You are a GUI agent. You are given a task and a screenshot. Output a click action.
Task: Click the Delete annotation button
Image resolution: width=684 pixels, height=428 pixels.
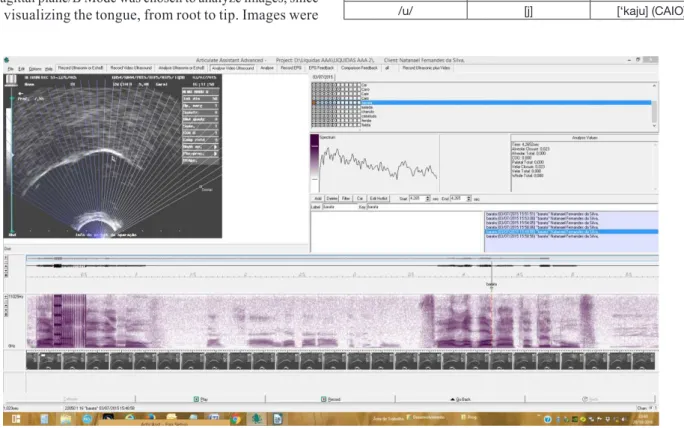[332, 199]
